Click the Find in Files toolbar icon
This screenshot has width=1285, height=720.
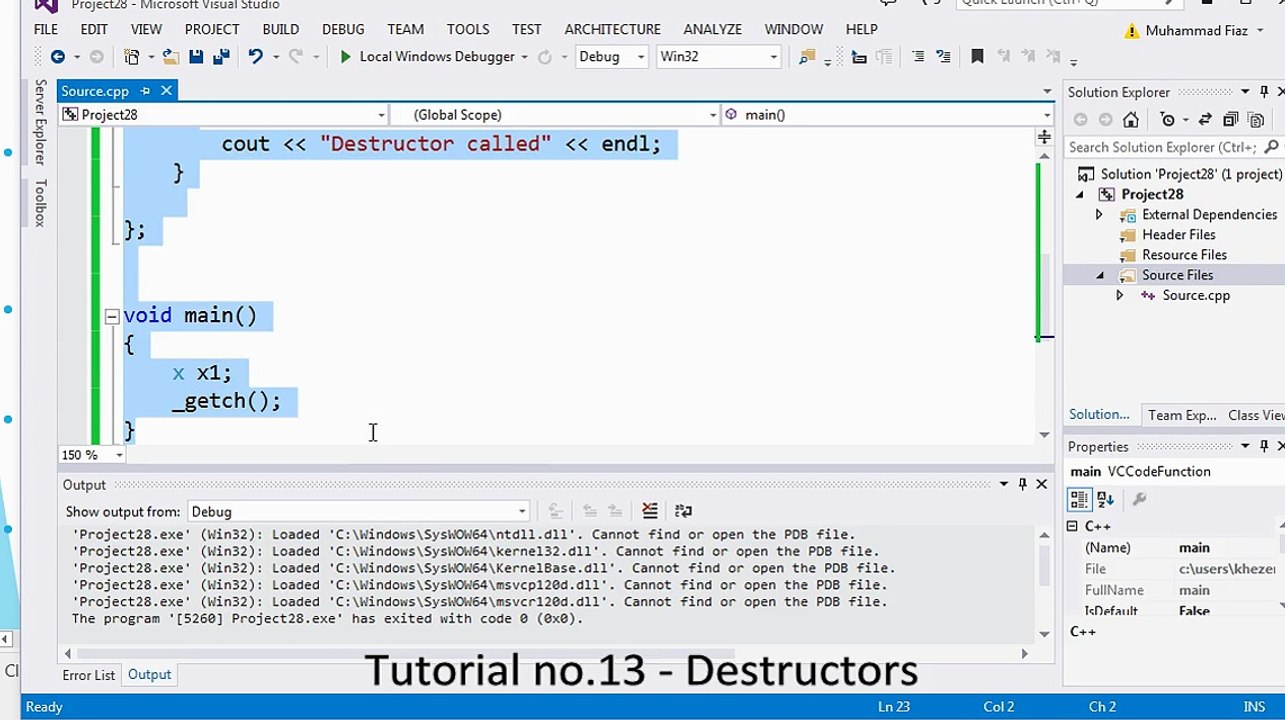pyautogui.click(x=807, y=57)
